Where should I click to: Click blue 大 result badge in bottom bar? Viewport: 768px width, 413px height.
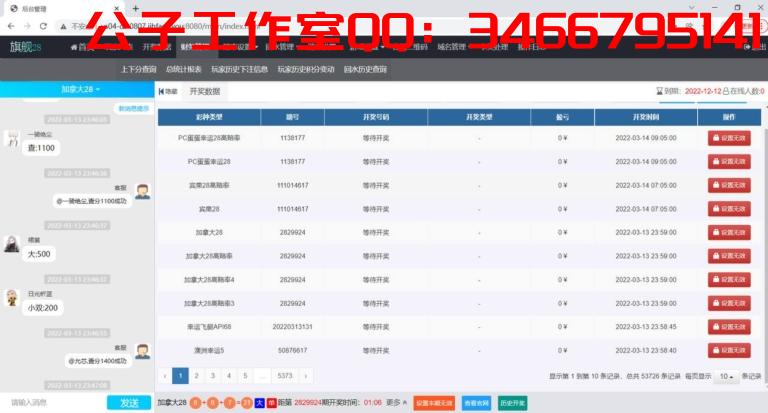pos(260,403)
